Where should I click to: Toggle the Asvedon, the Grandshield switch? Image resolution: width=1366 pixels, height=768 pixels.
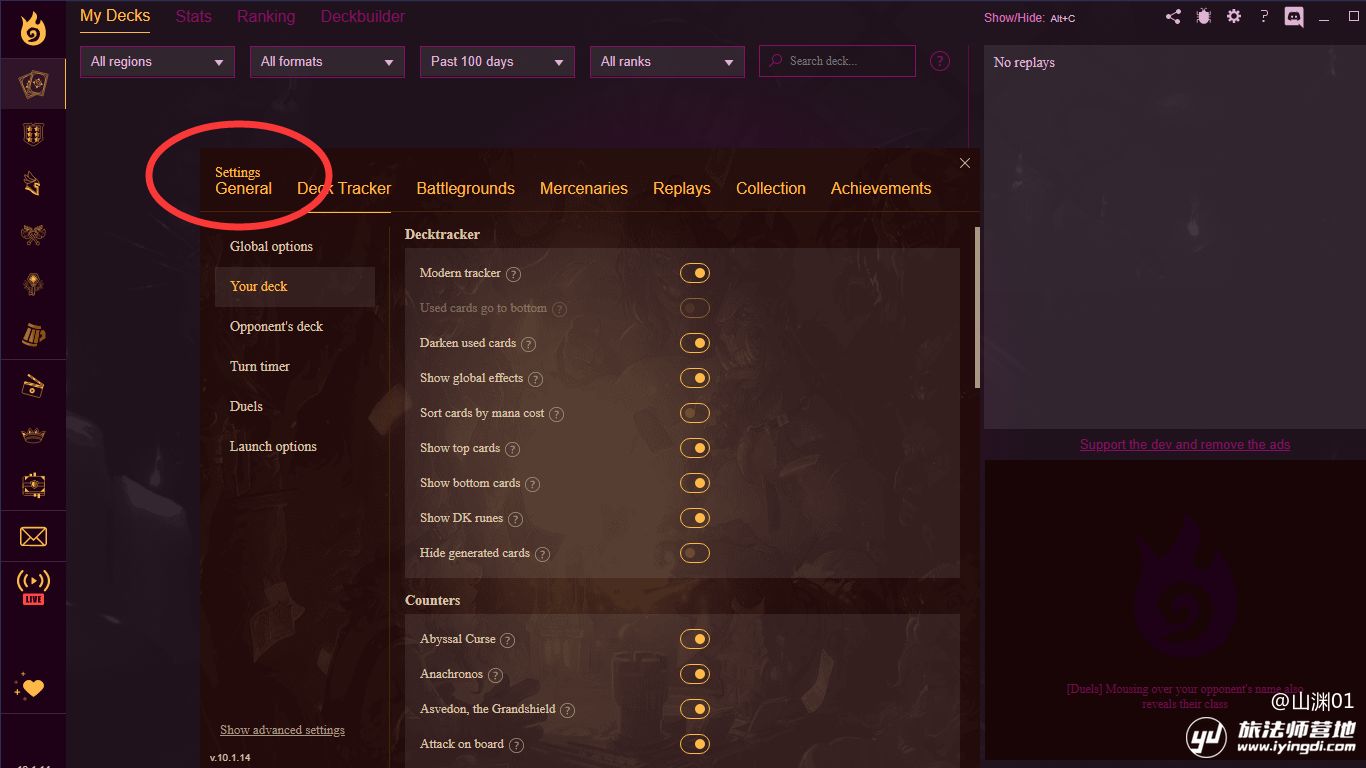(x=695, y=709)
